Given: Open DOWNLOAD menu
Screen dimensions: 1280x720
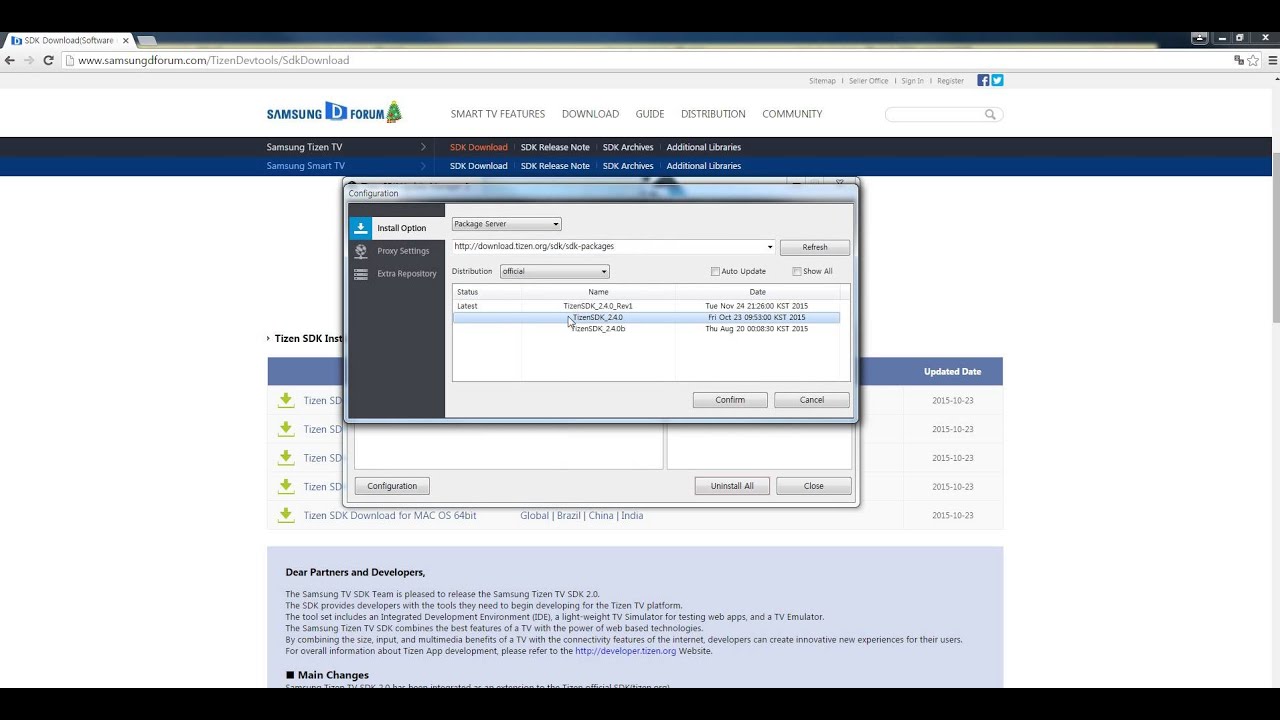Looking at the screenshot, I should [x=590, y=114].
